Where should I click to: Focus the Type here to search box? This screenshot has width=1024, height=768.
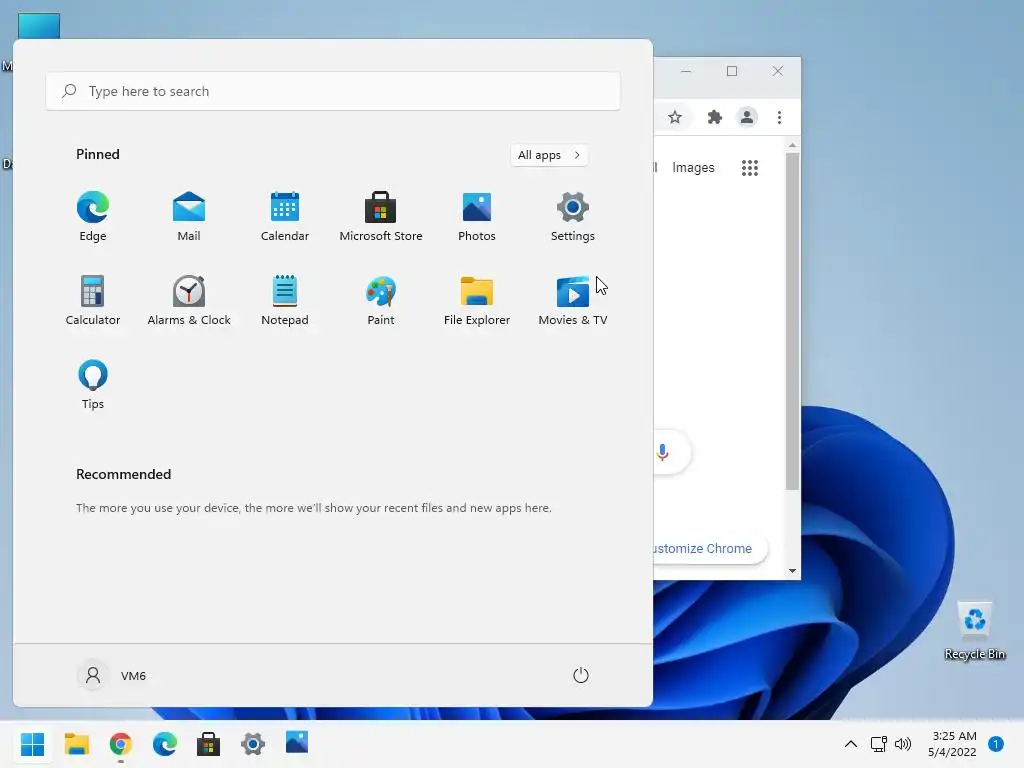tap(333, 91)
